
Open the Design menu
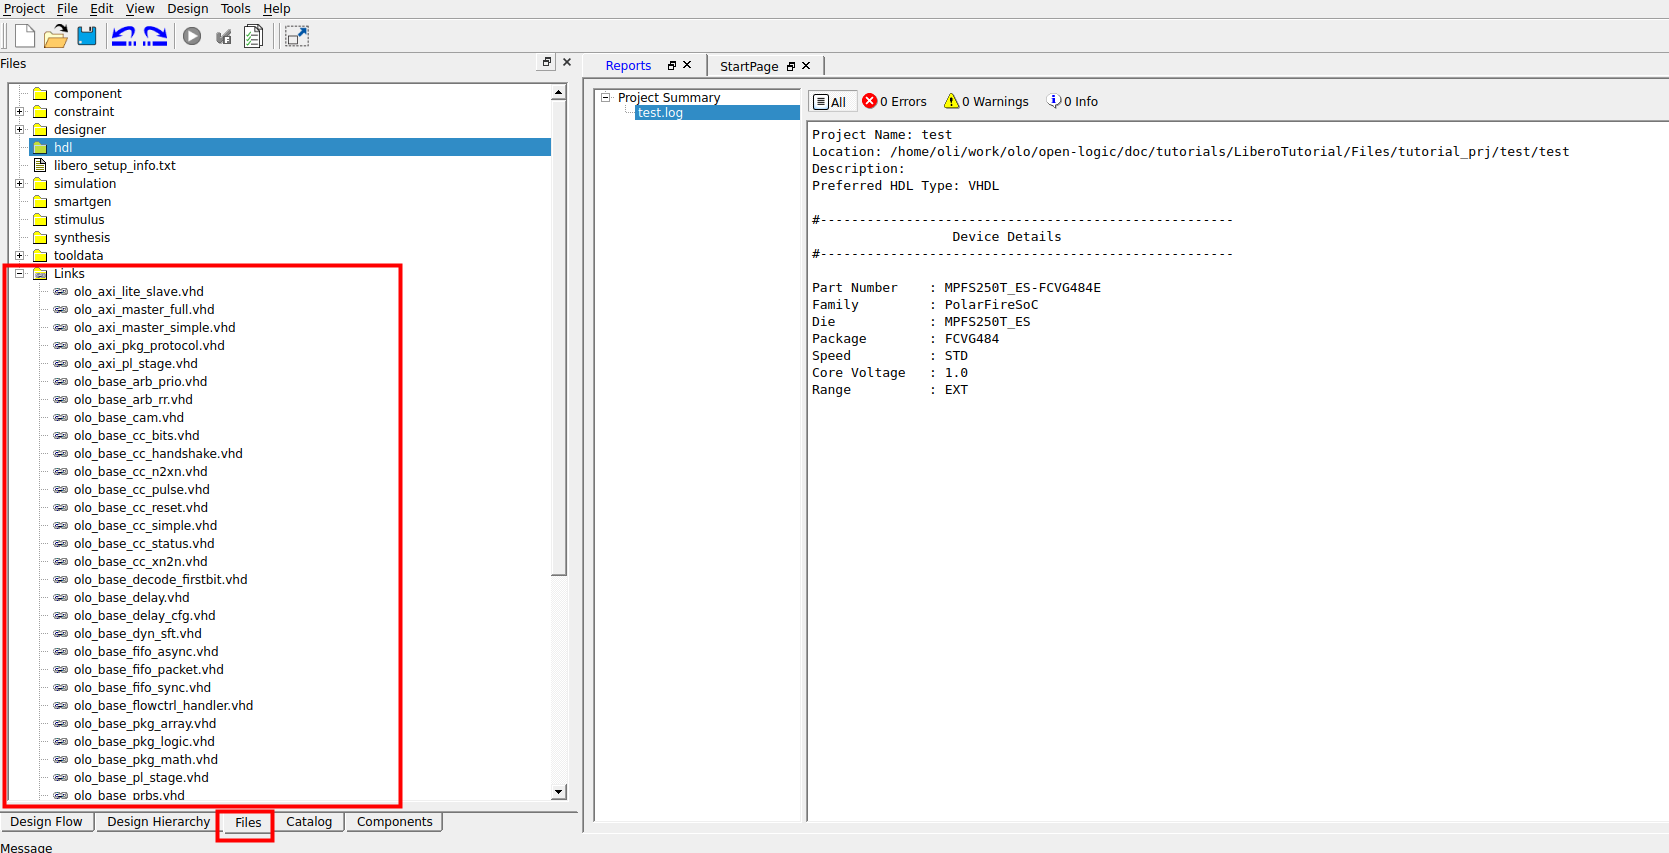188,9
